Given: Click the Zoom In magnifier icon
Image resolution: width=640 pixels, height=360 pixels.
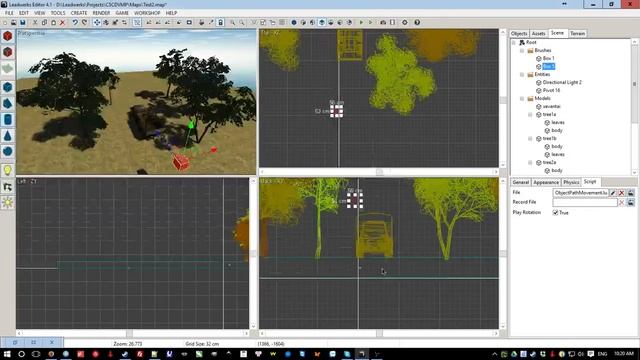Looking at the screenshot, I should tap(233, 22).
